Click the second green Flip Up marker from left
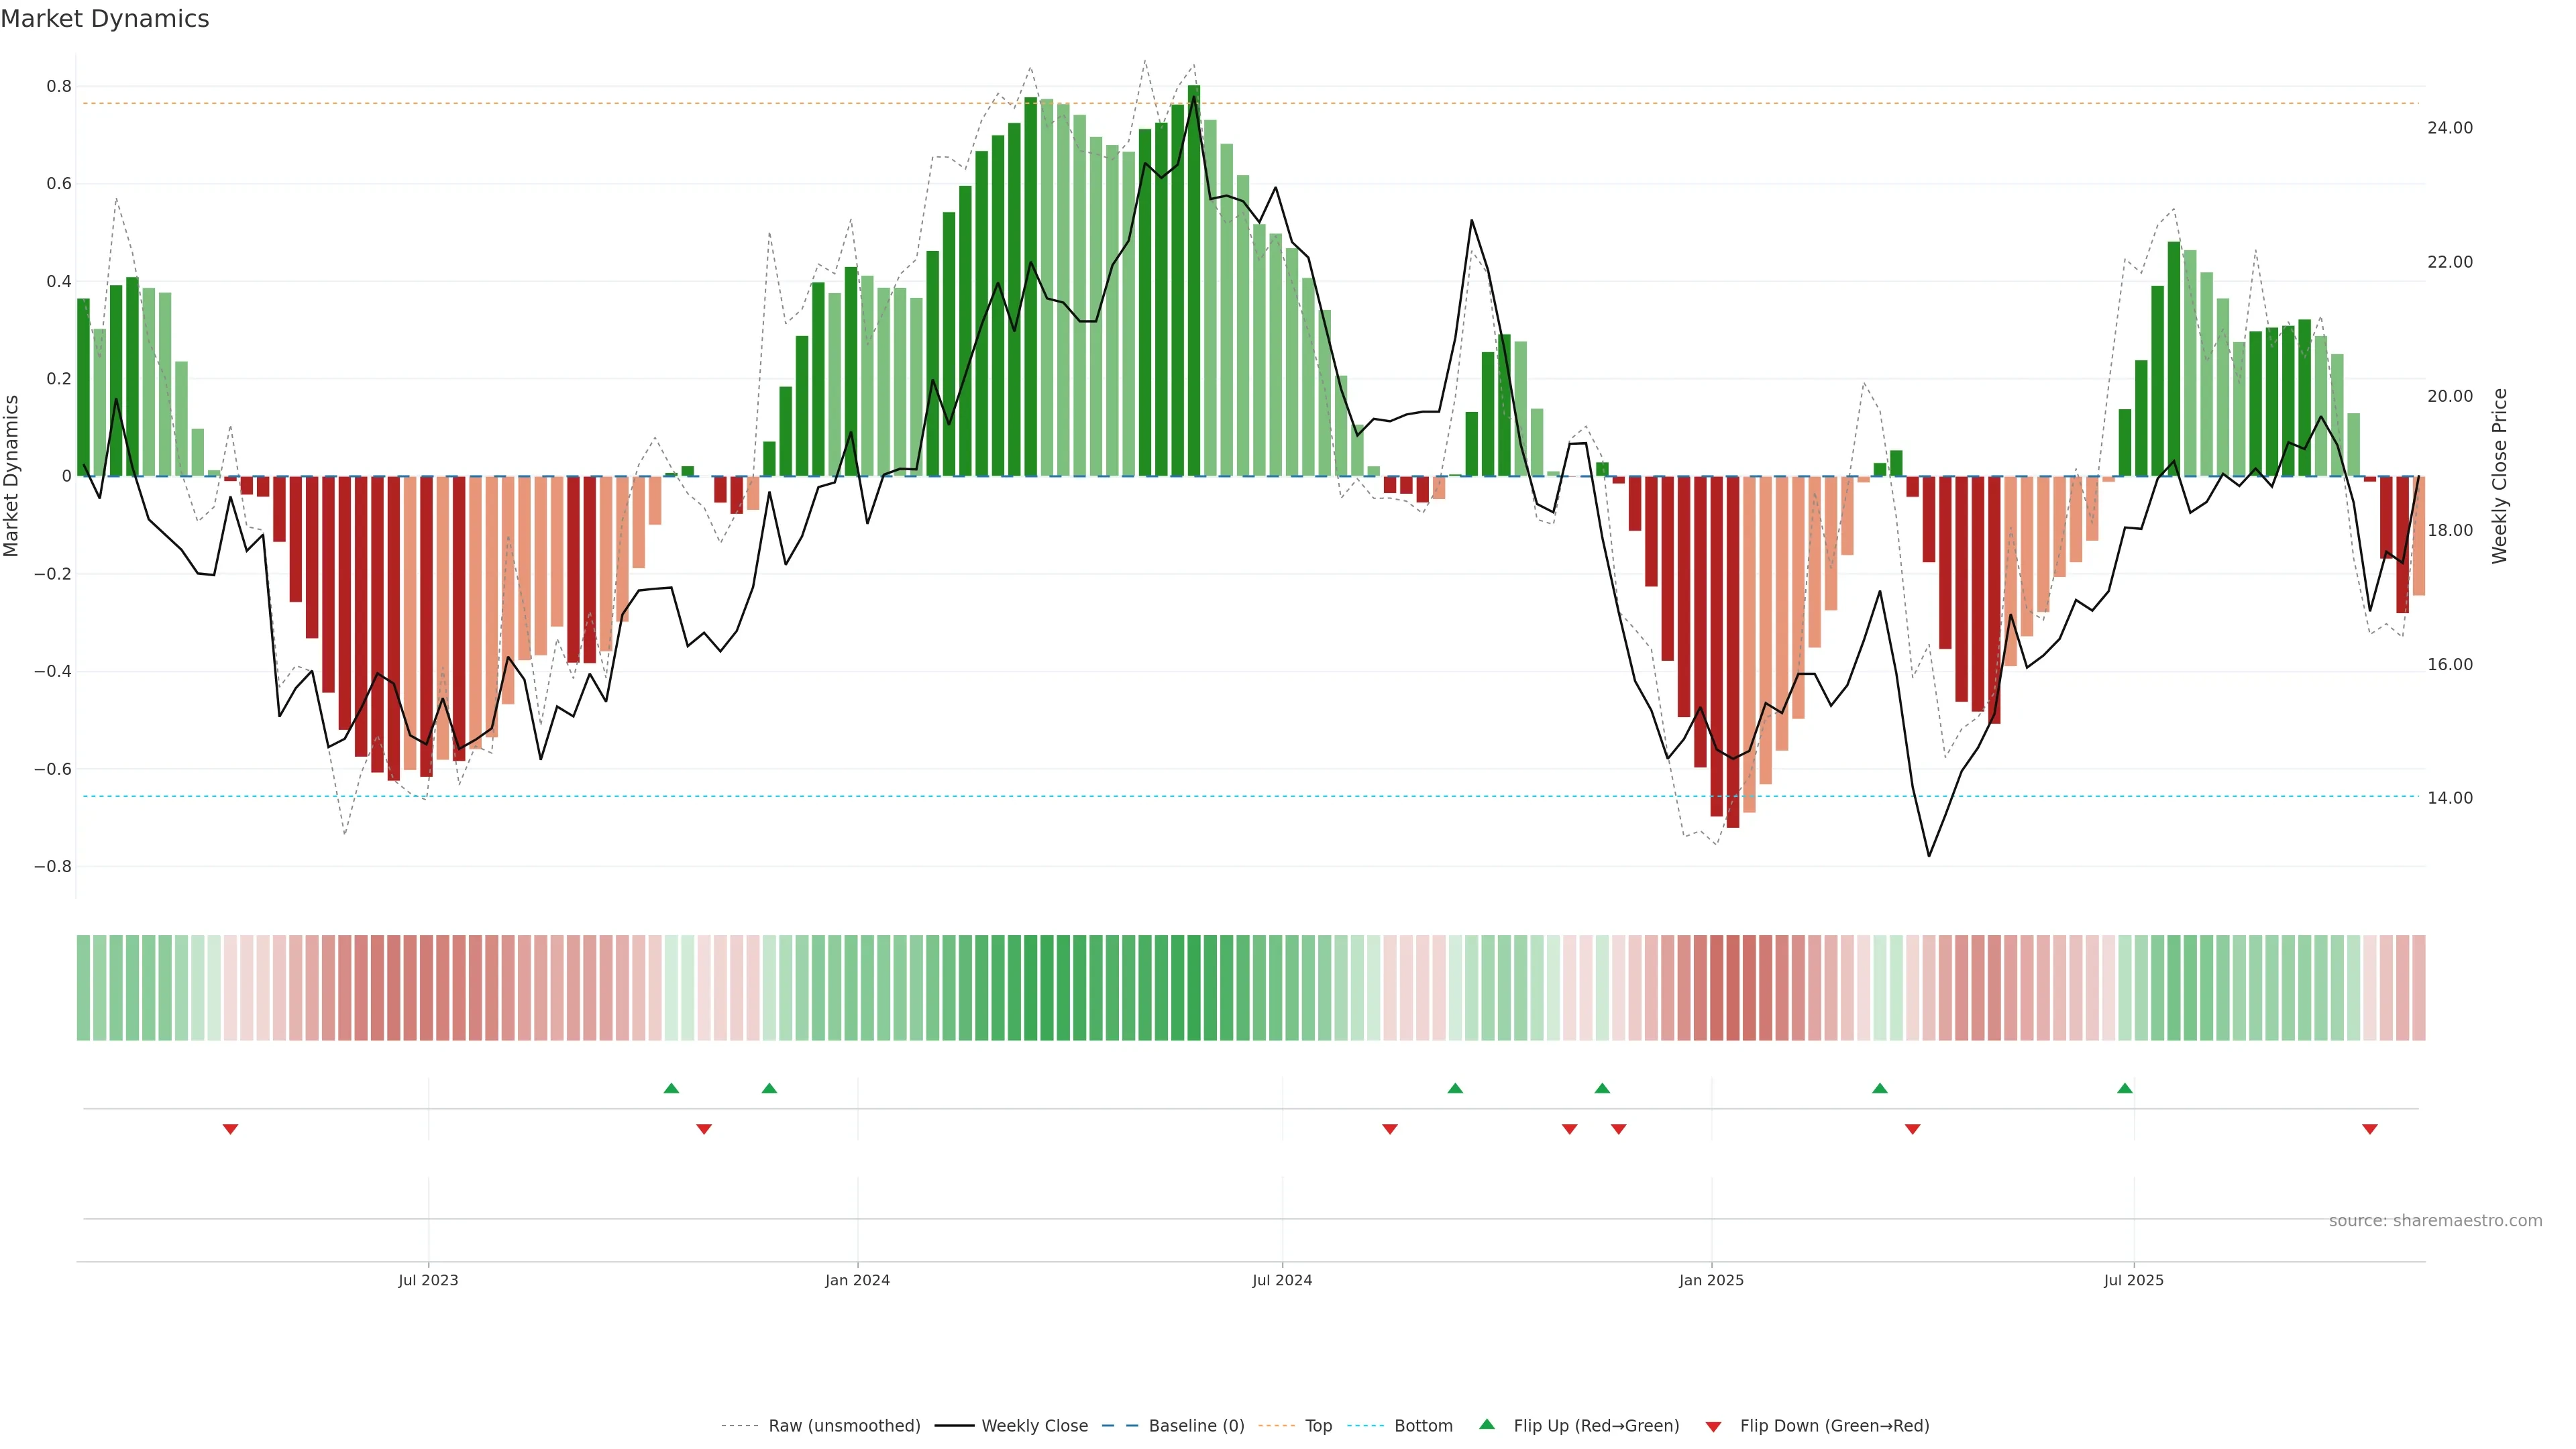 [x=769, y=1088]
